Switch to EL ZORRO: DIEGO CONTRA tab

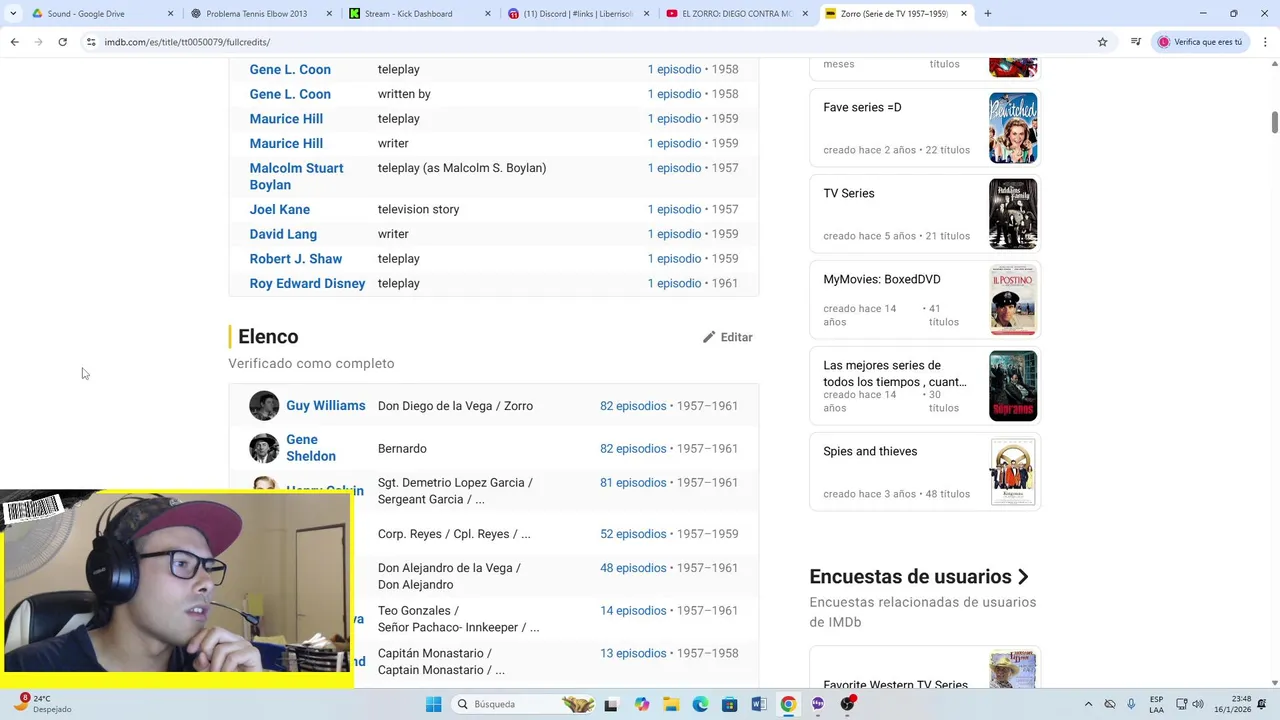pyautogui.click(x=737, y=14)
